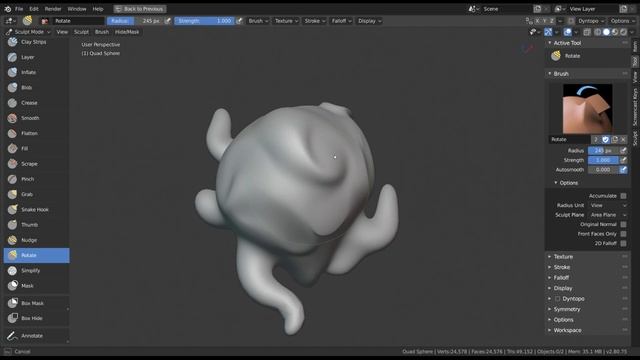Open the Sculpt Plane Area Plane dropdown
The image size is (640, 360).
pyautogui.click(x=608, y=215)
